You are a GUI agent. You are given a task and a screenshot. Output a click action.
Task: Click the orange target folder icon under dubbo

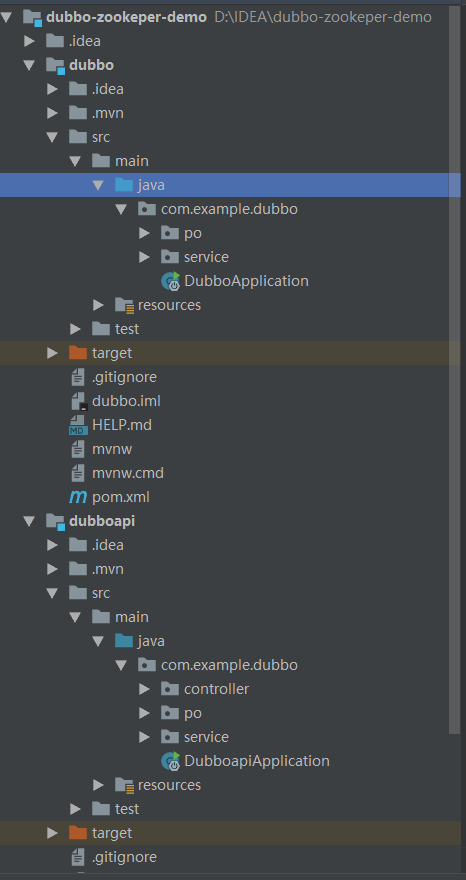coord(77,352)
